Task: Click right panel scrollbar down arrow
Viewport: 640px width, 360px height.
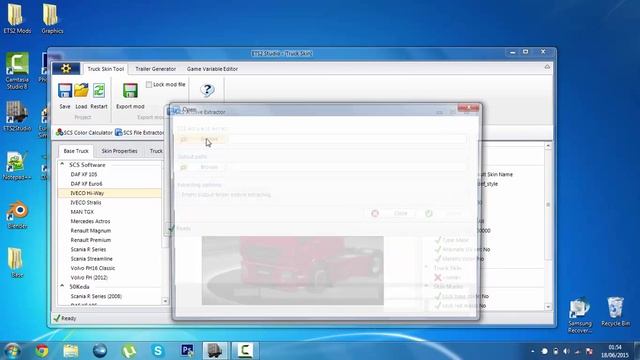Action: pyautogui.click(x=548, y=307)
